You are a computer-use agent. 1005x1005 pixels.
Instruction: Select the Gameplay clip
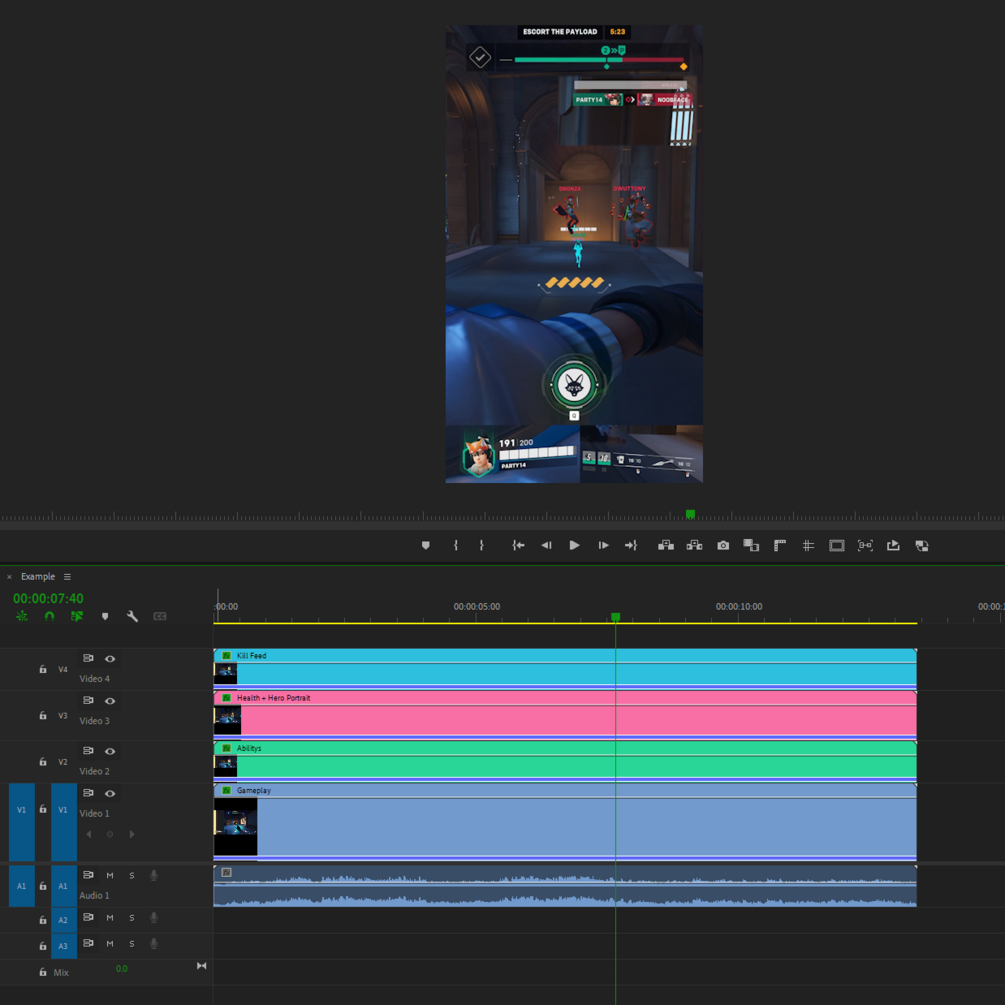[565, 822]
